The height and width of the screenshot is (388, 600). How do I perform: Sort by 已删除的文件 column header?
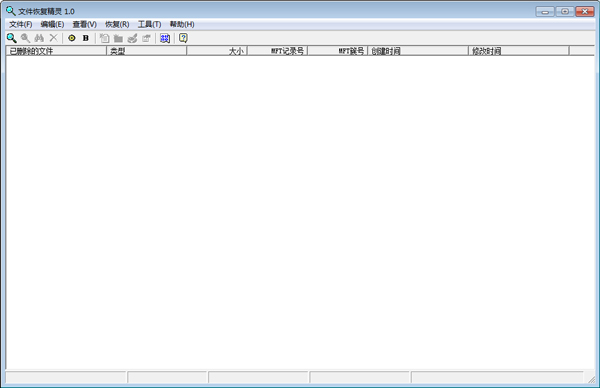click(56, 51)
